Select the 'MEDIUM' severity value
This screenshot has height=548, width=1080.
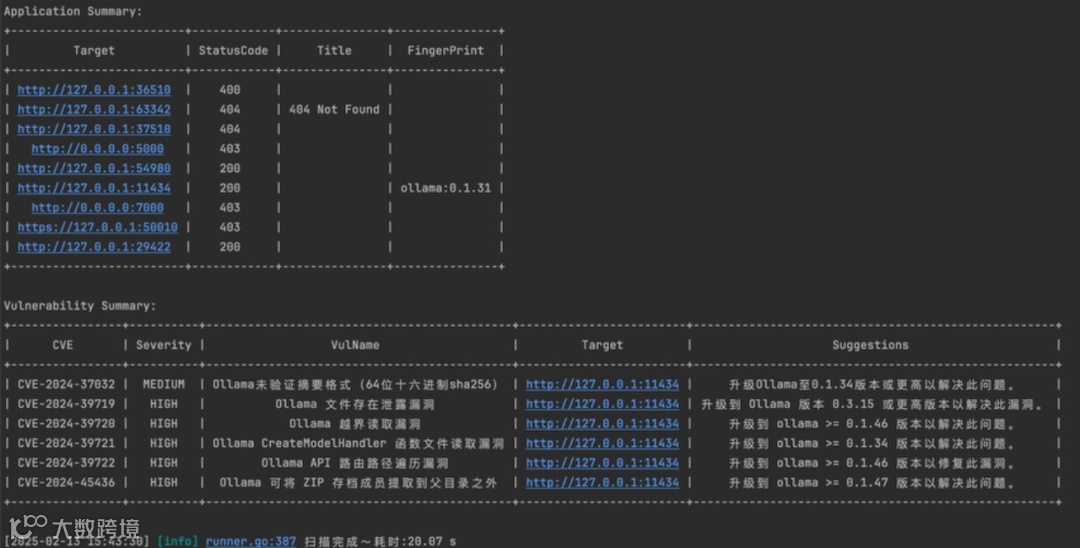[x=164, y=384]
